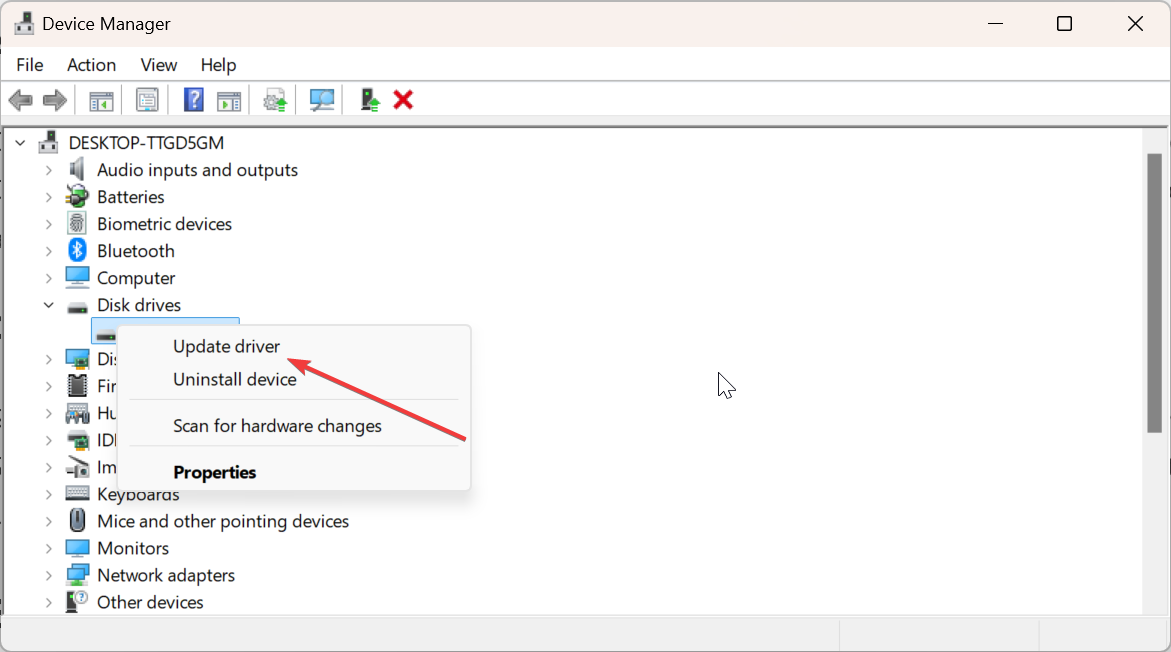The height and width of the screenshot is (652, 1171).
Task: Select Mice and other pointing devices label
Action: point(223,521)
